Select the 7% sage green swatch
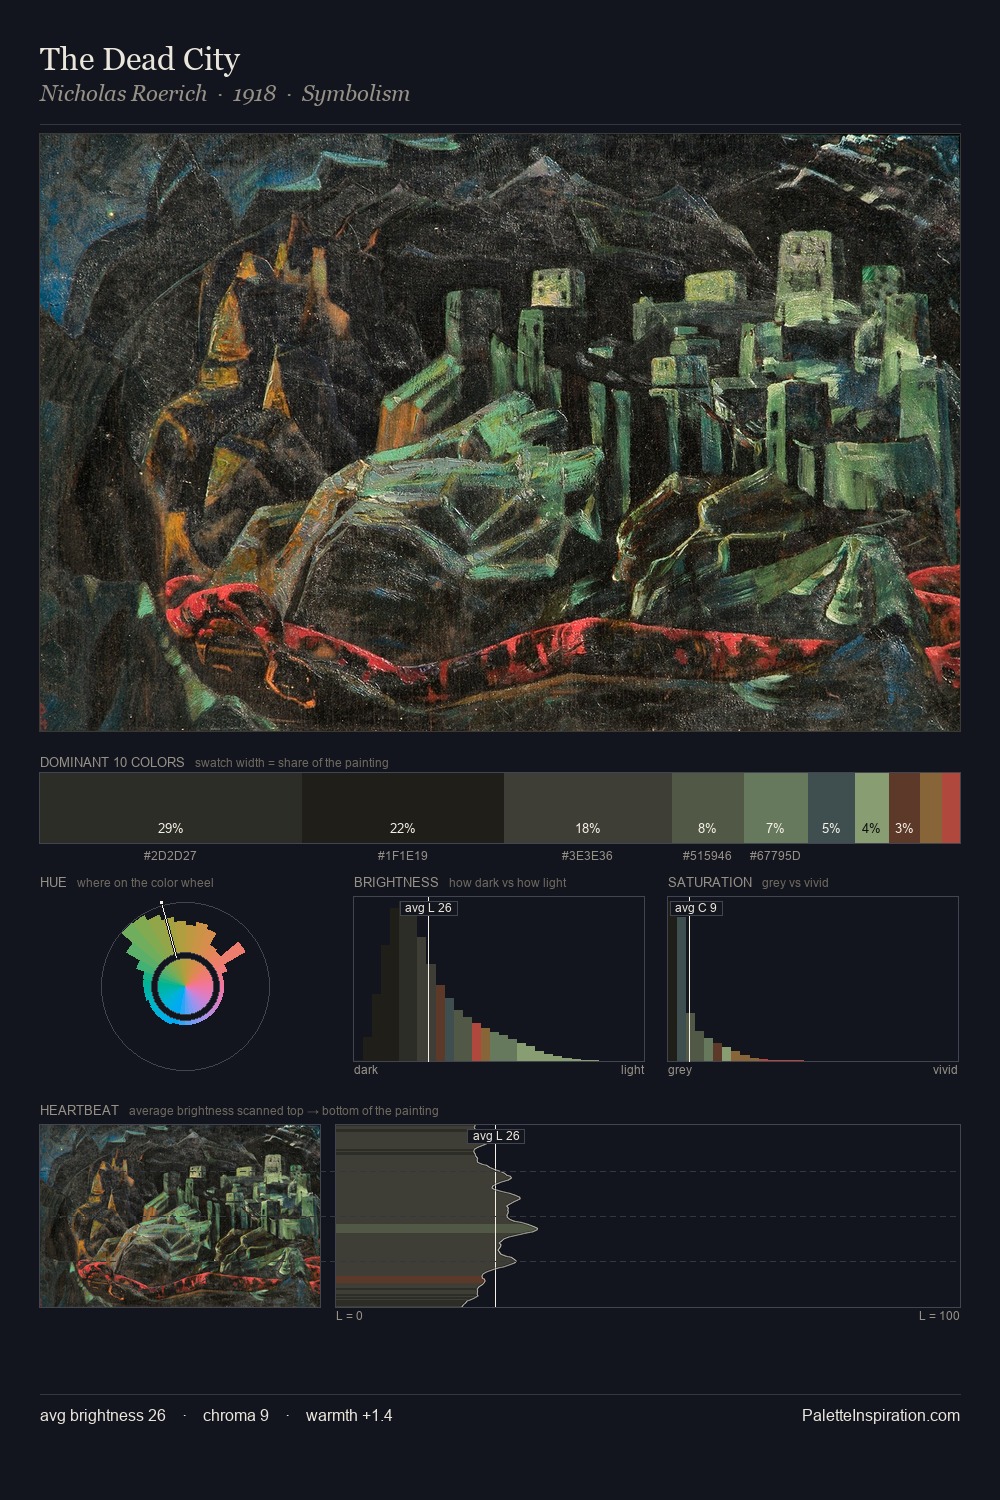 (776, 807)
